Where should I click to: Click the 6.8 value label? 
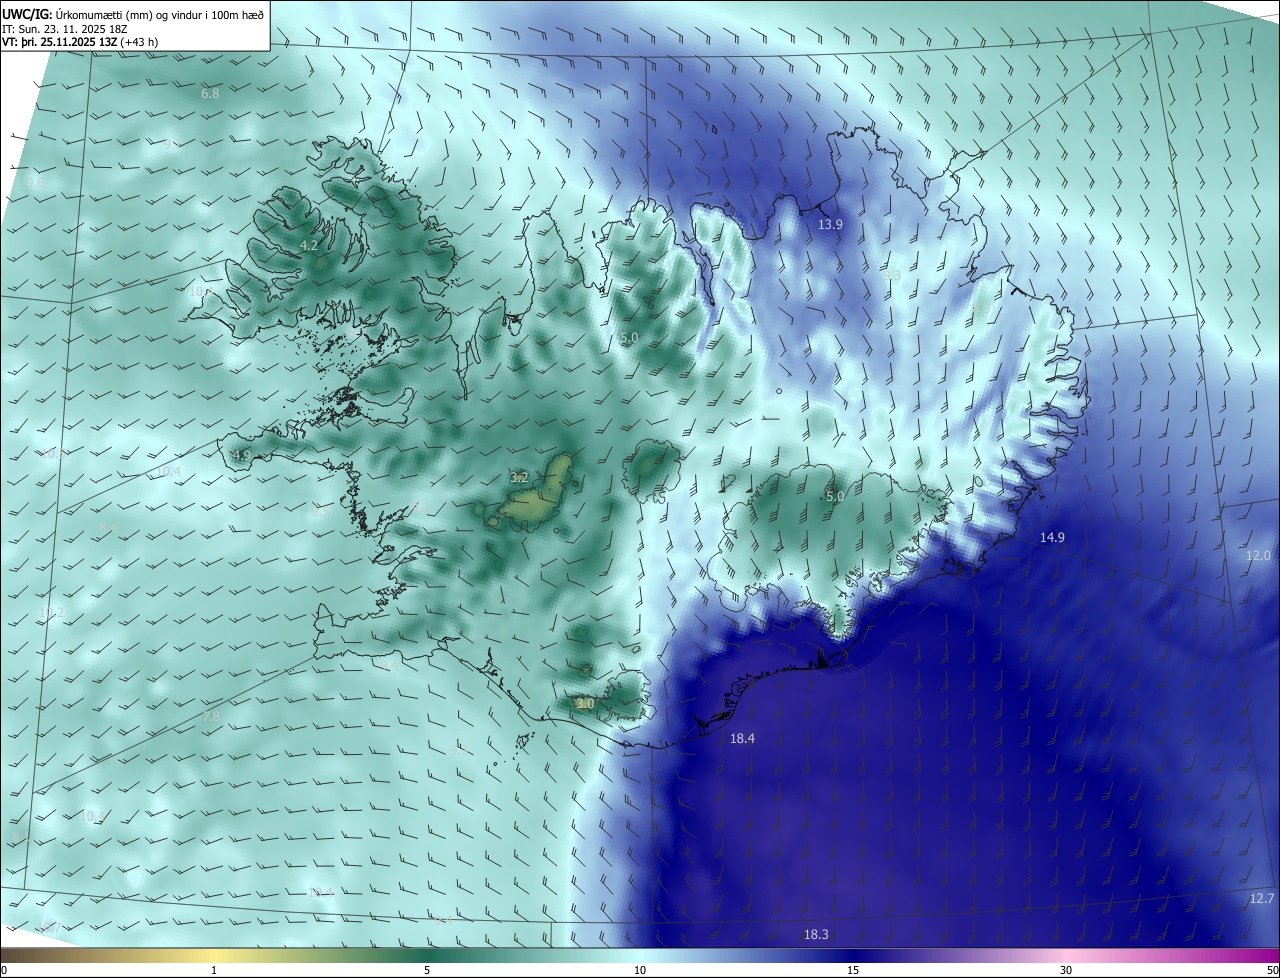(210, 94)
